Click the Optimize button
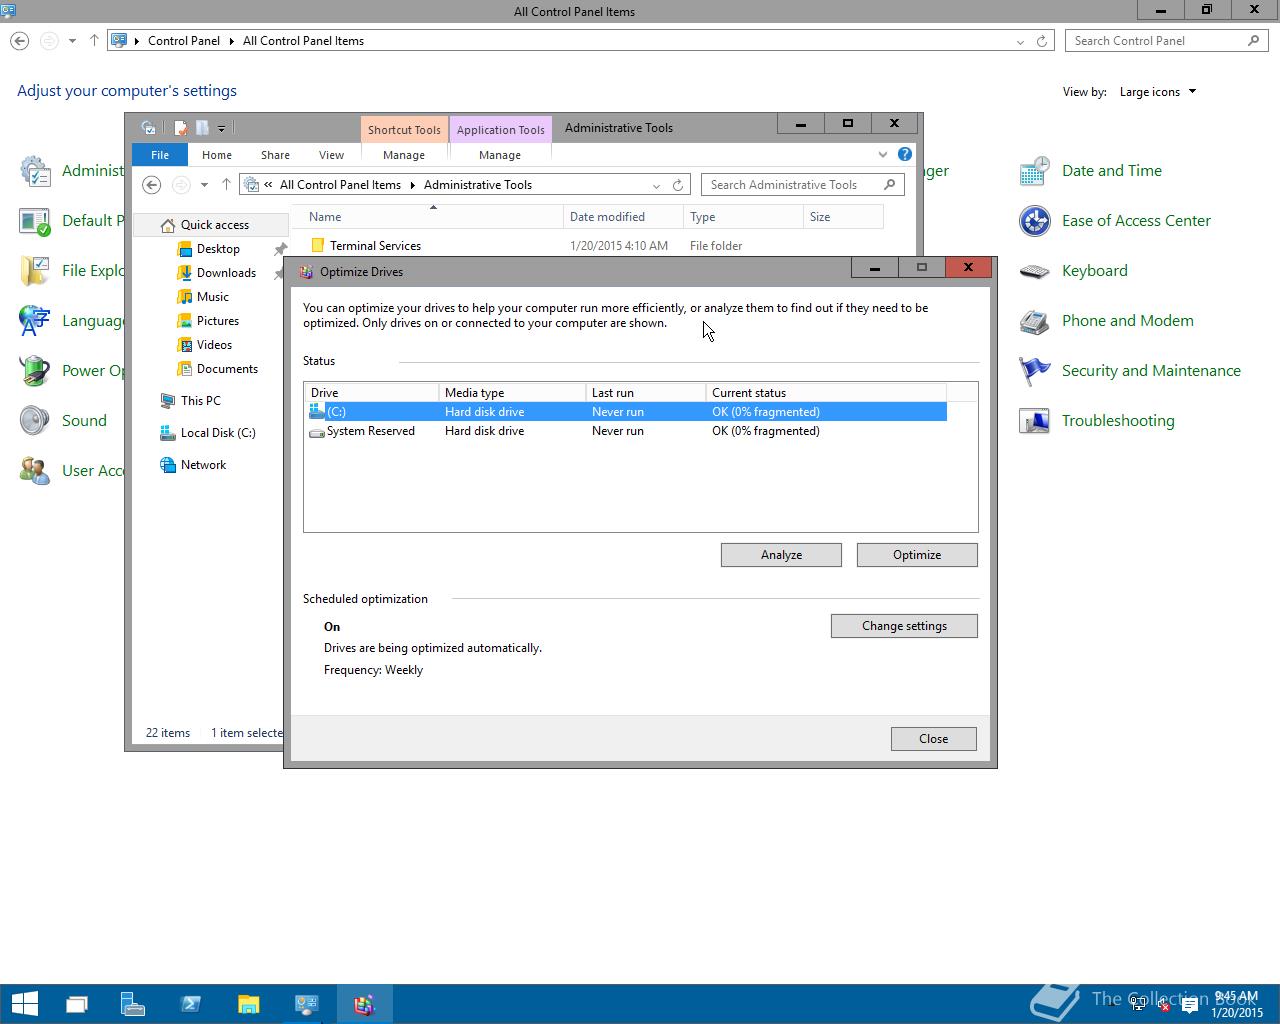The width and height of the screenshot is (1280, 1024). tap(917, 555)
